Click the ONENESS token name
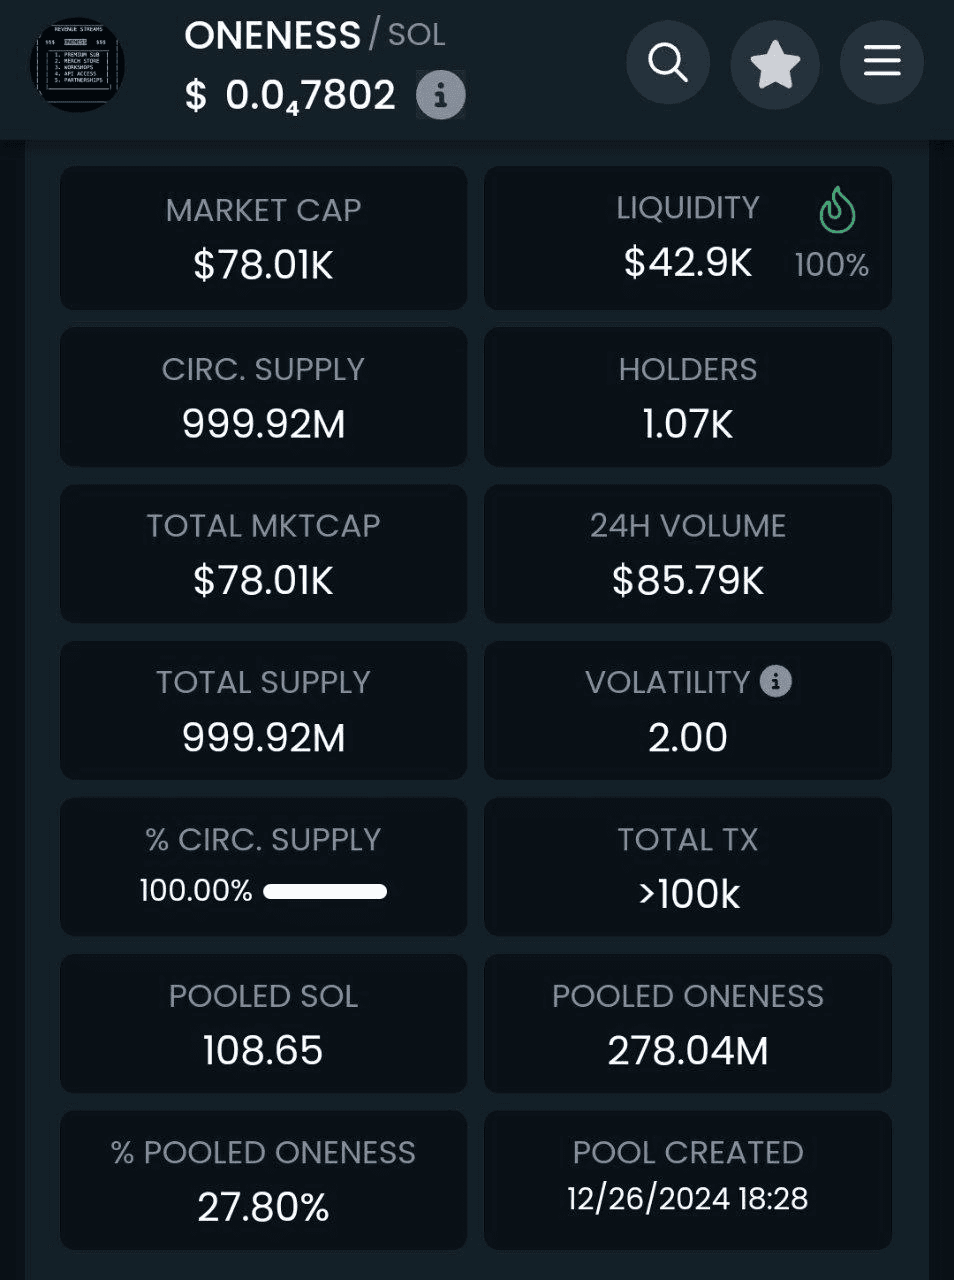The height and width of the screenshot is (1280, 954). click(x=272, y=36)
